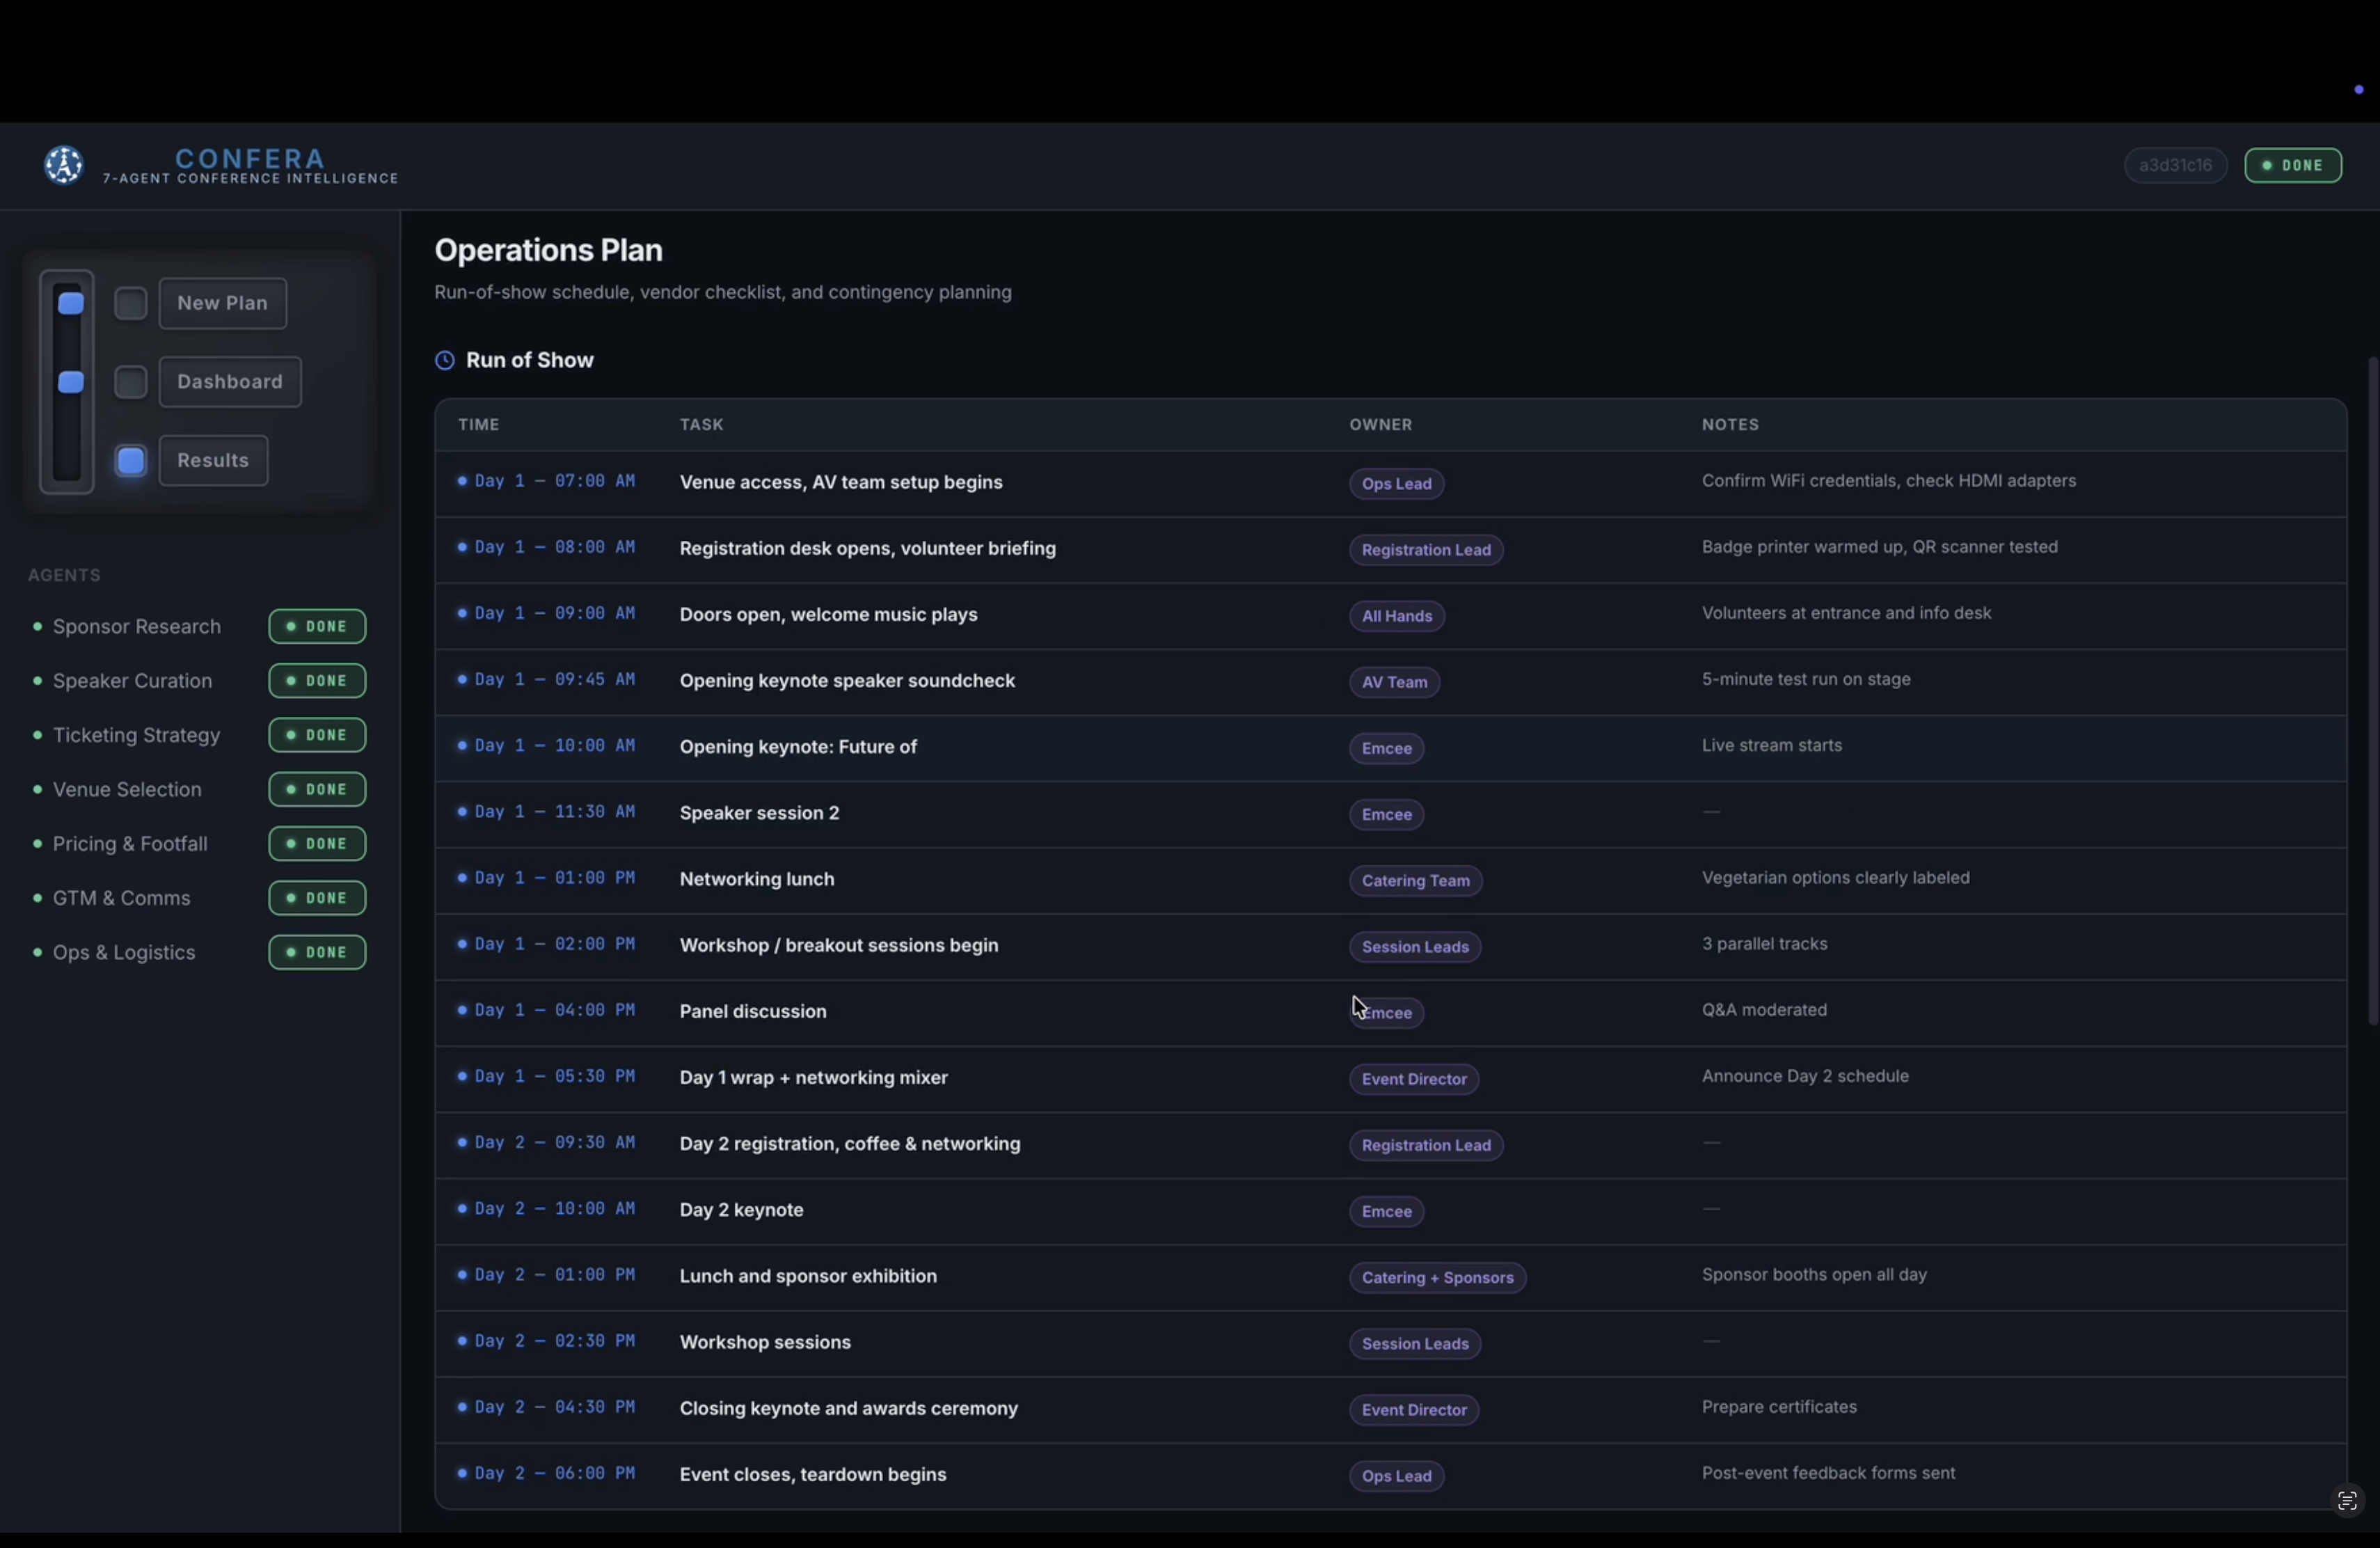This screenshot has width=2380, height=1548.
Task: Click the Catering + Sponsors owner tag
Action: [1438, 1278]
